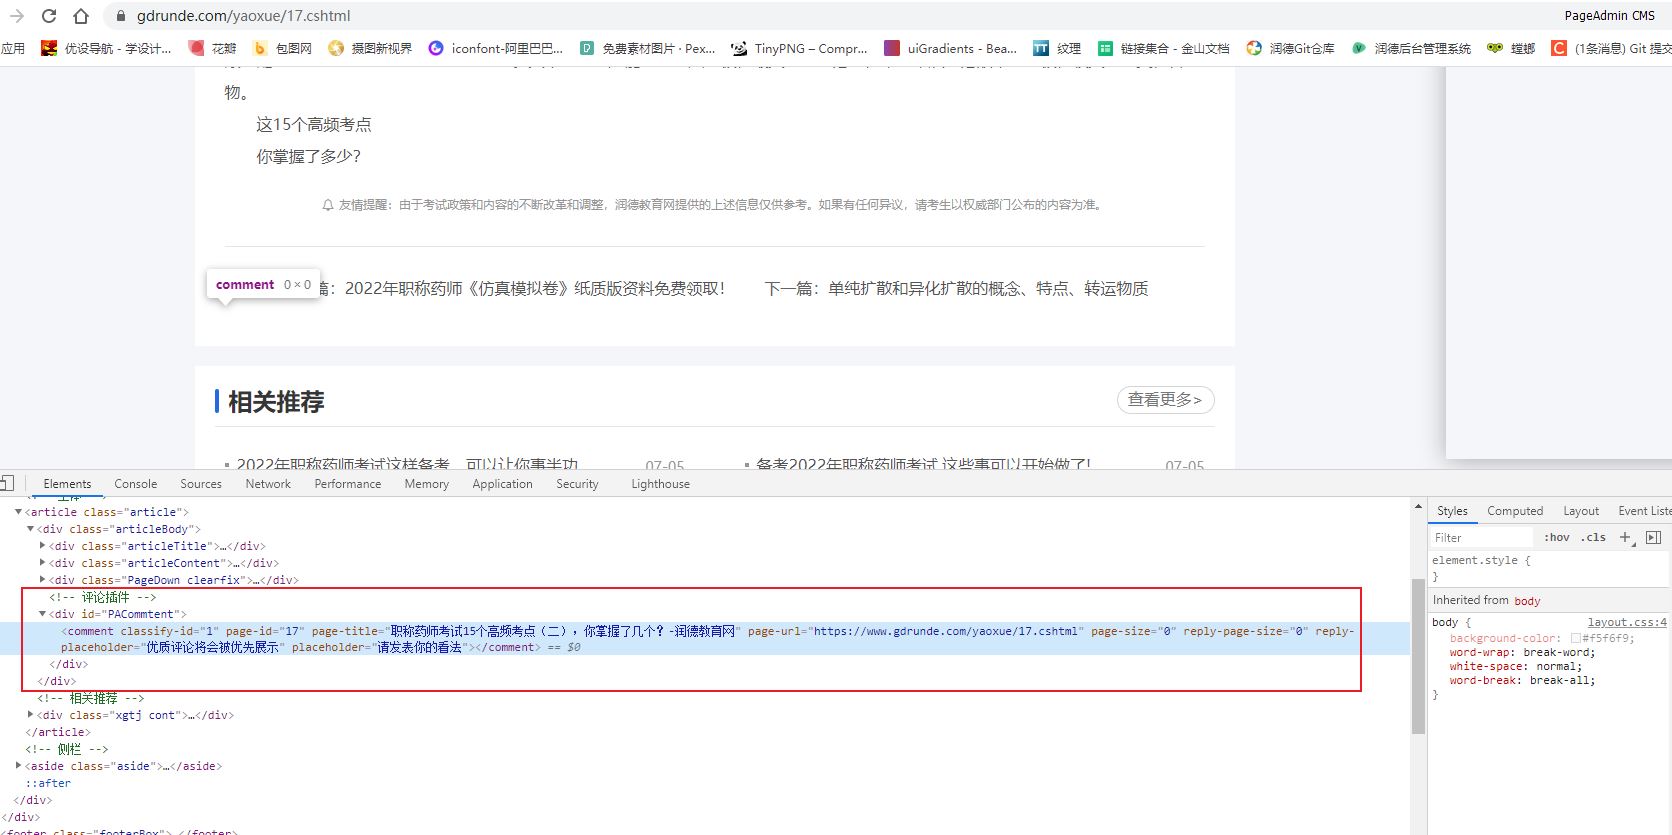1672x835 pixels.
Task: Open the layout.css:4 source link
Action: [1627, 622]
